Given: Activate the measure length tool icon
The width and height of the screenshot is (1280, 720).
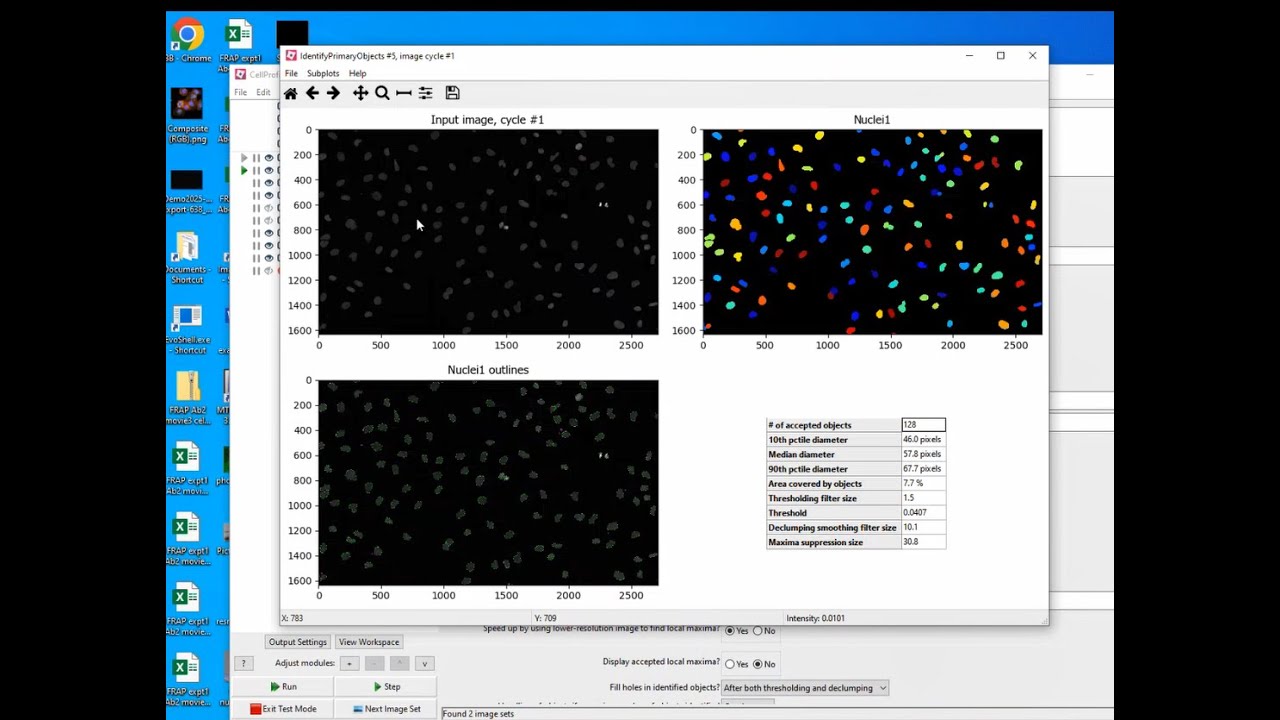Looking at the screenshot, I should click(404, 93).
